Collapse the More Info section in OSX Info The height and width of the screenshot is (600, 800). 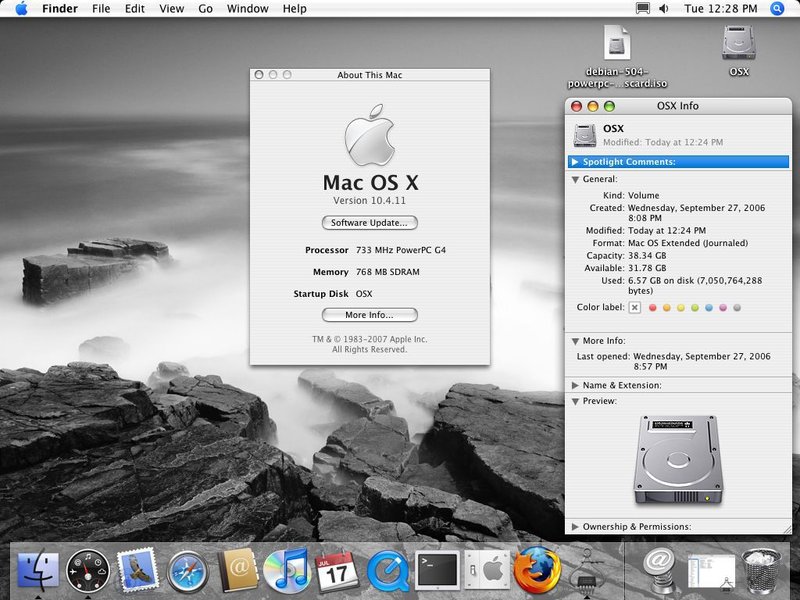576,341
